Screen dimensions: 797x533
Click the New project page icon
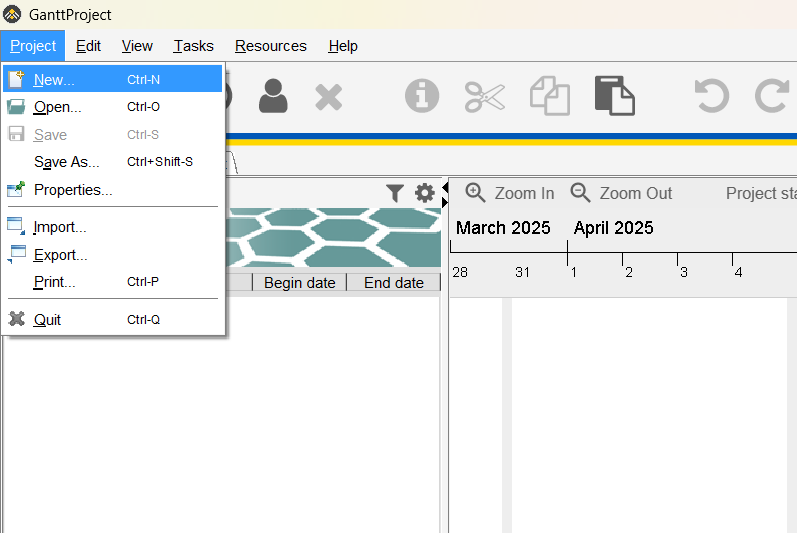(16, 79)
